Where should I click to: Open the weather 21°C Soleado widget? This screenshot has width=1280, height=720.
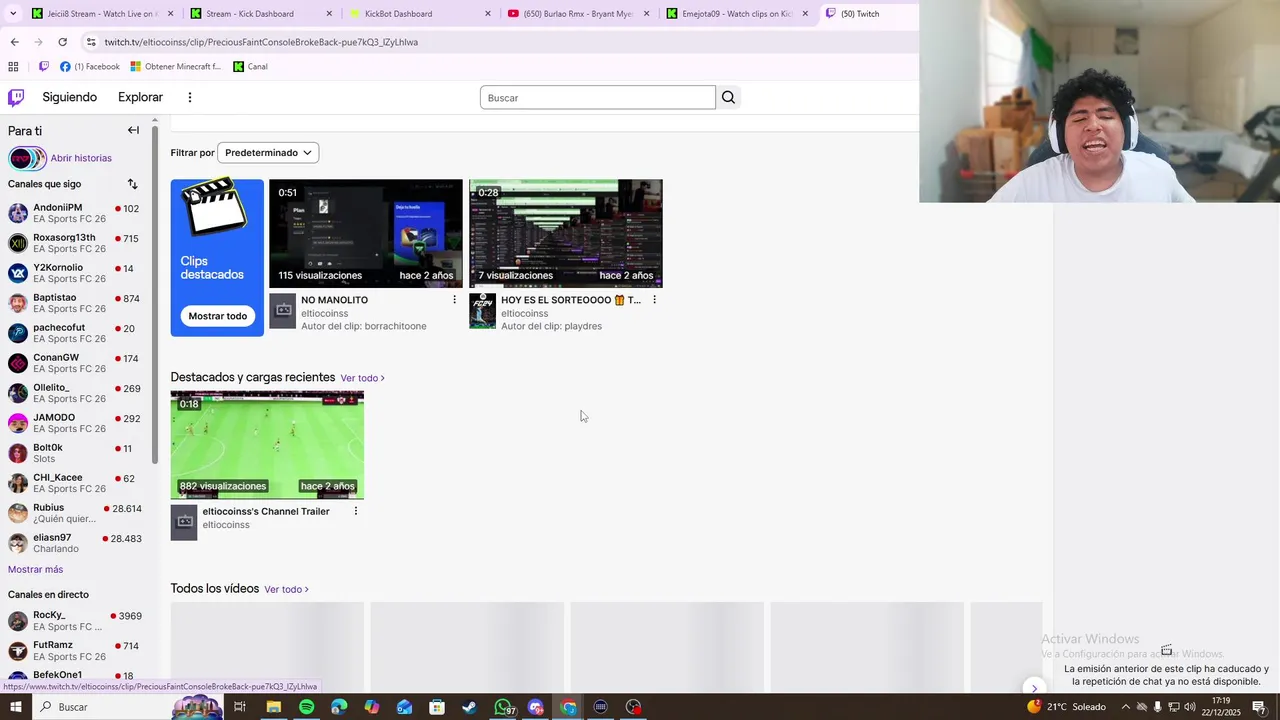(x=1066, y=707)
